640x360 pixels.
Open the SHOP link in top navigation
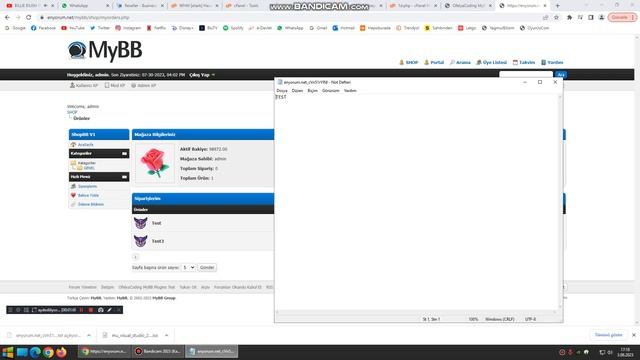[409, 62]
